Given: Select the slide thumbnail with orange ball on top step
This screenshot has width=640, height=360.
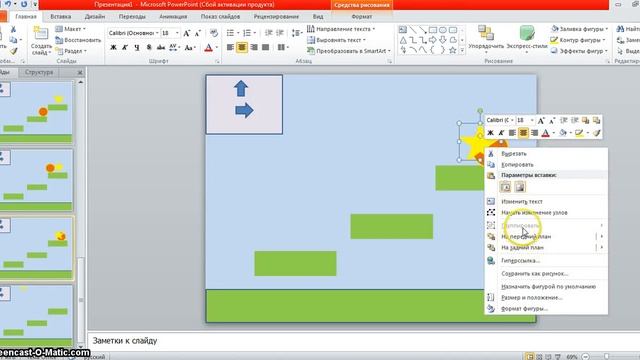Looking at the screenshot, I should (x=36, y=180).
